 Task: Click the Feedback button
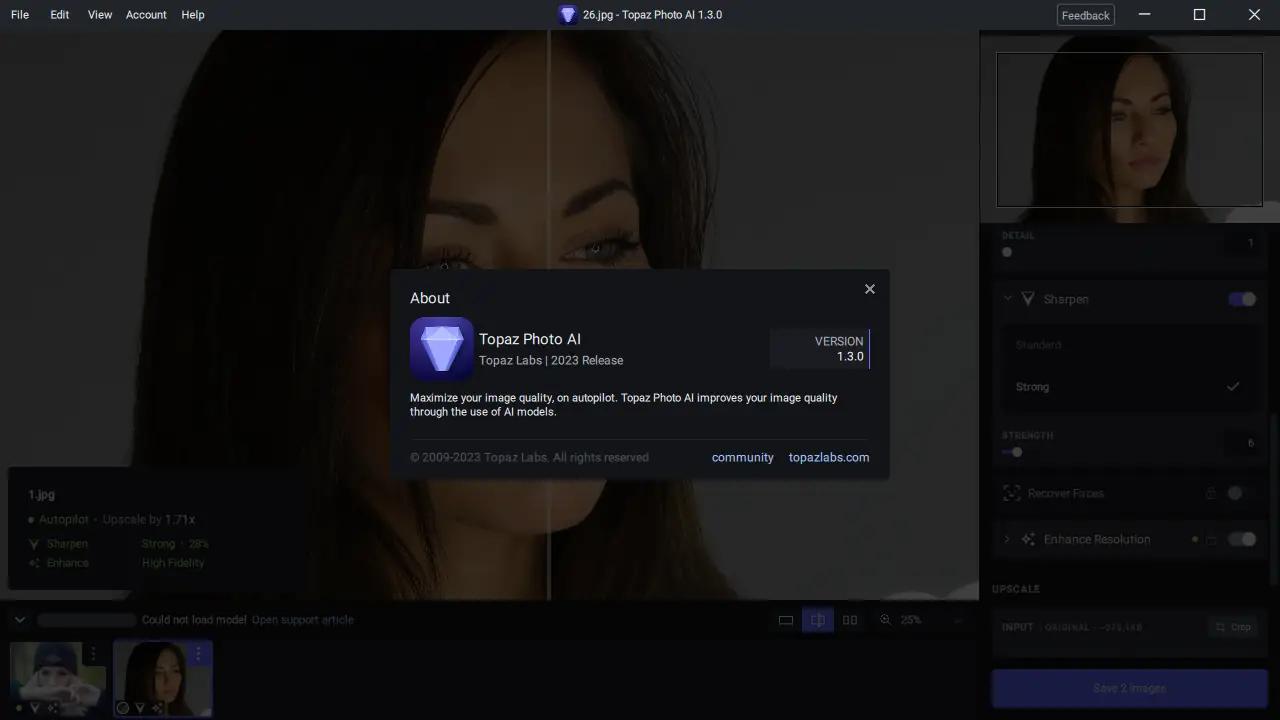click(x=1086, y=15)
